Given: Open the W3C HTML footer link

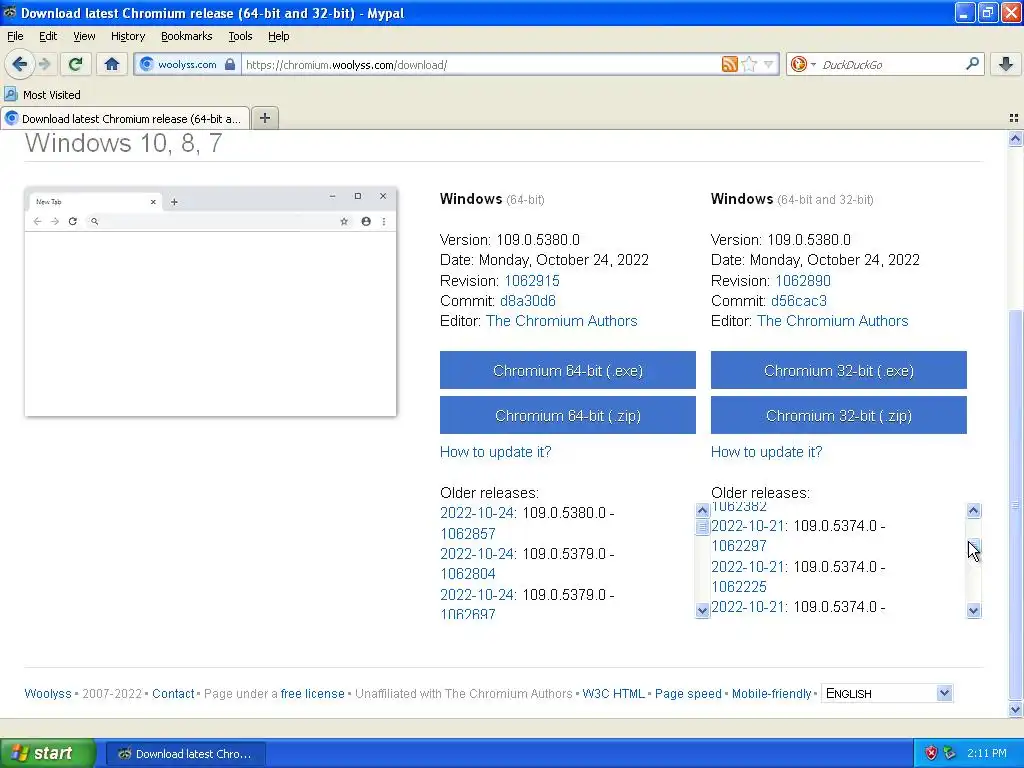Looking at the screenshot, I should (613, 694).
